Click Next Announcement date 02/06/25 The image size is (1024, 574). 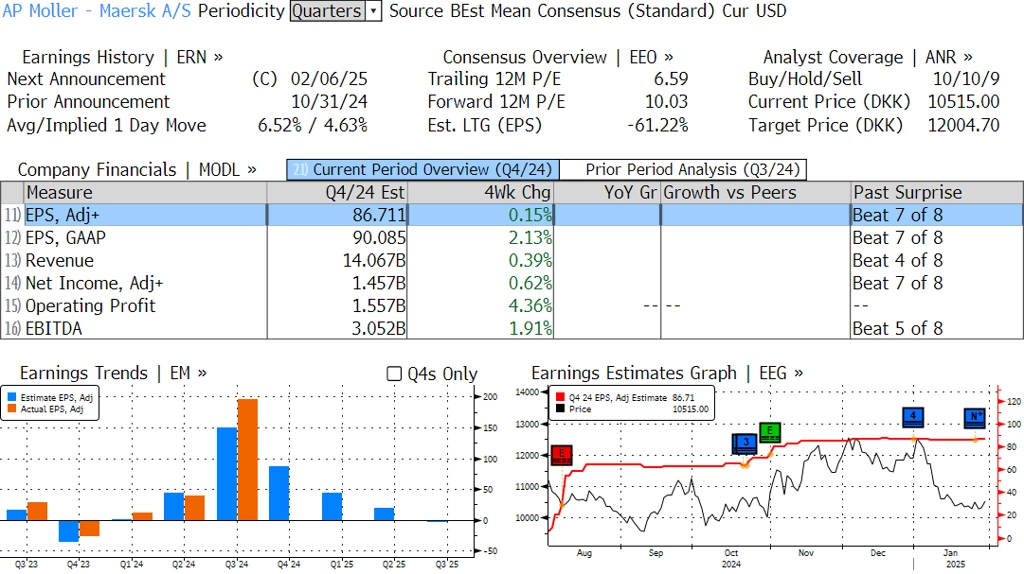point(329,79)
